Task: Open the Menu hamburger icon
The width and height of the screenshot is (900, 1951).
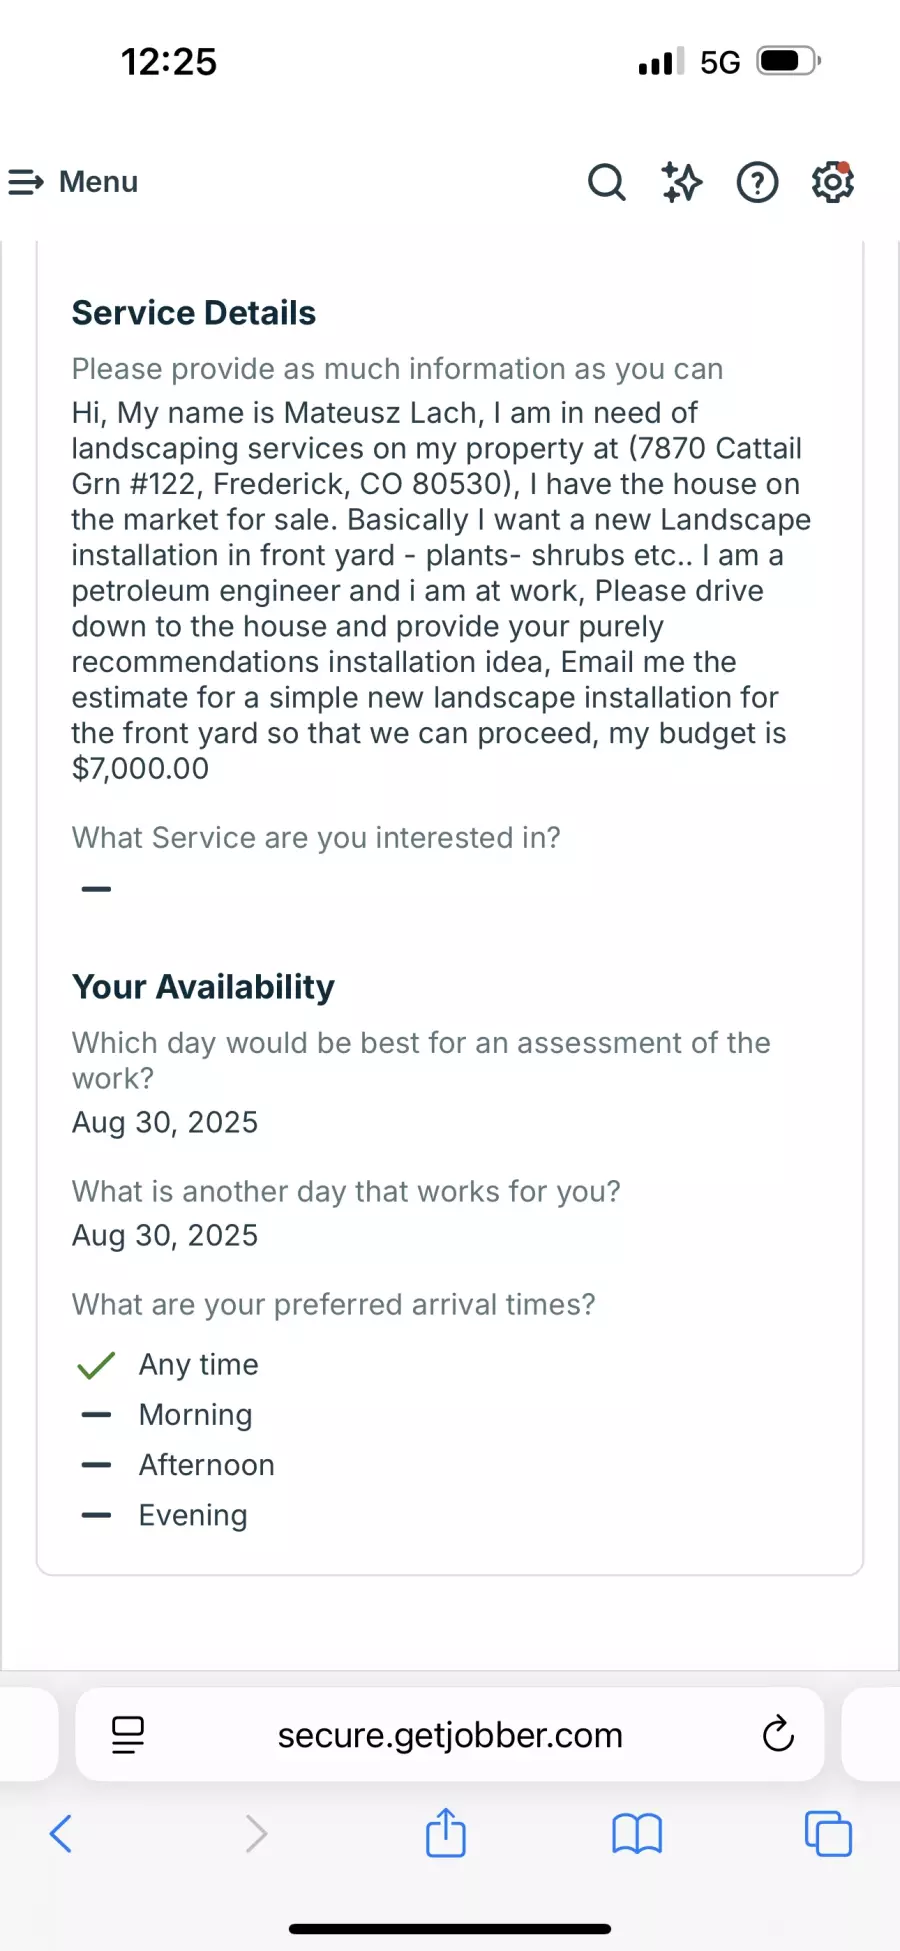Action: tap(26, 182)
